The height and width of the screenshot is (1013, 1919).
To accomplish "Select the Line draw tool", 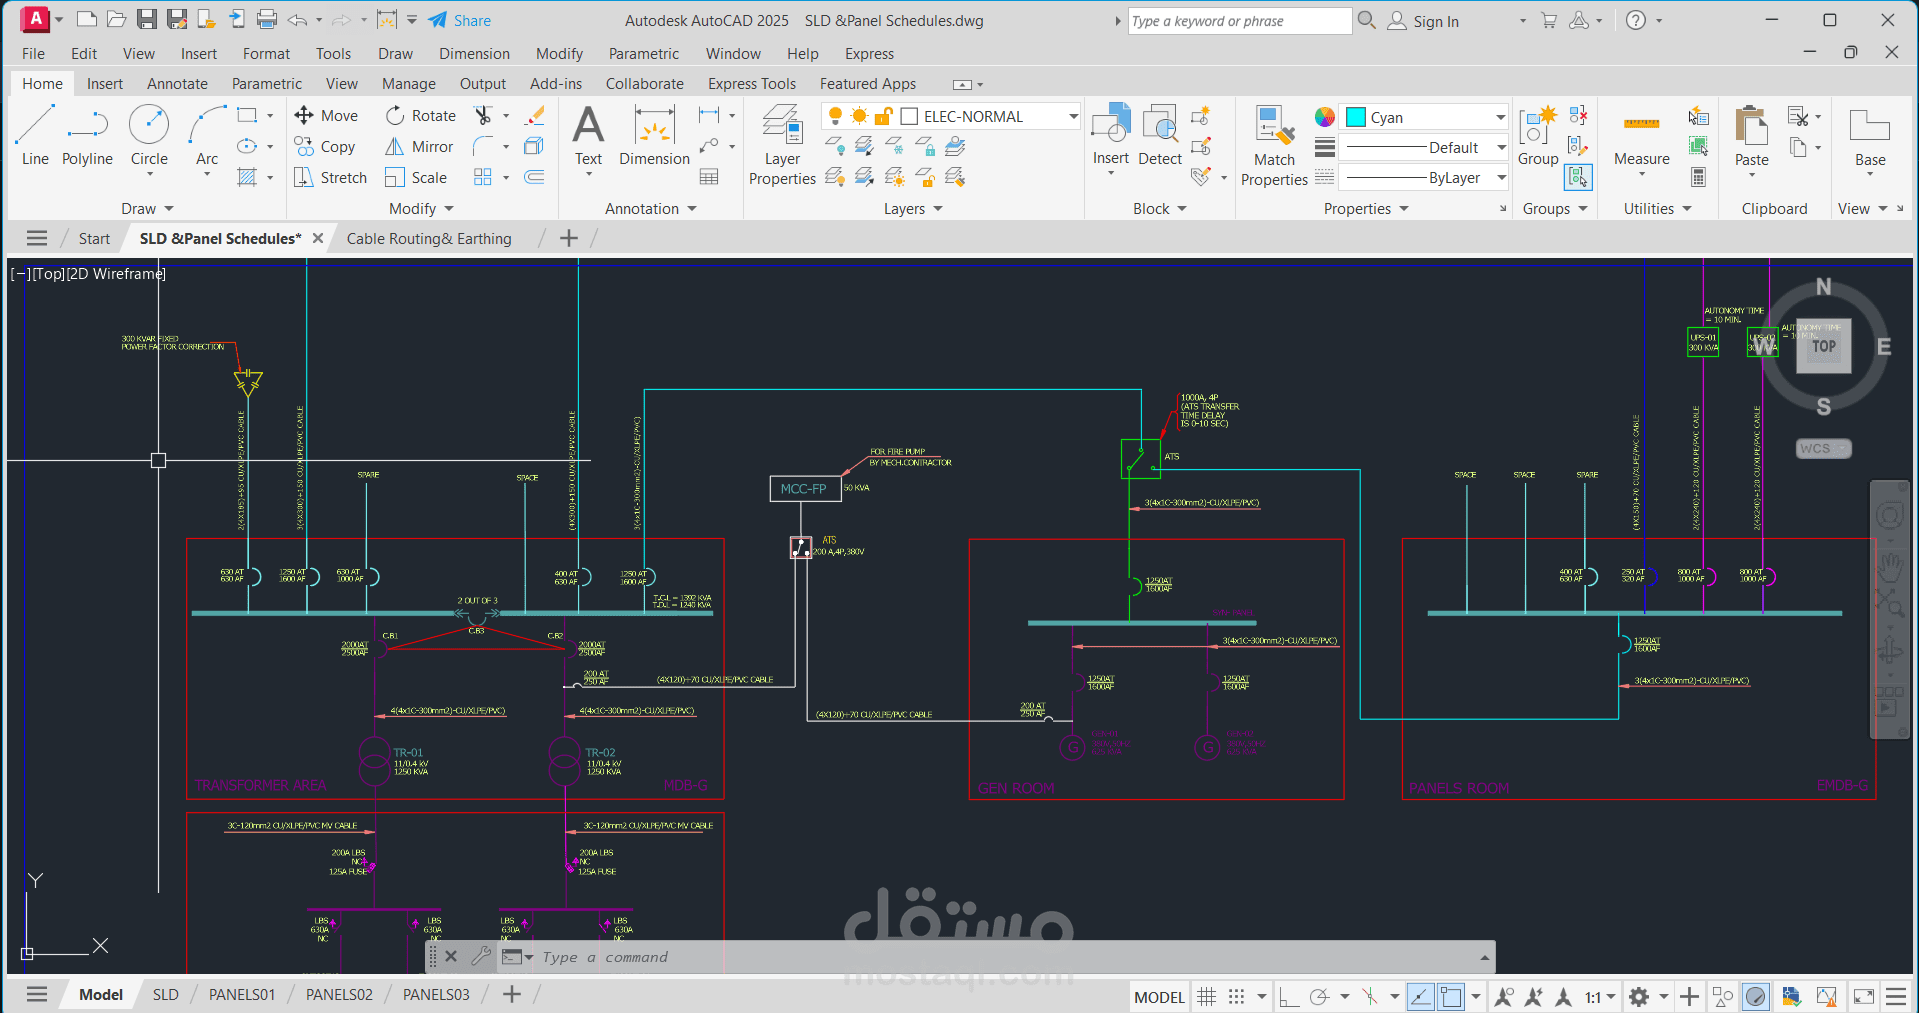I will click(35, 135).
